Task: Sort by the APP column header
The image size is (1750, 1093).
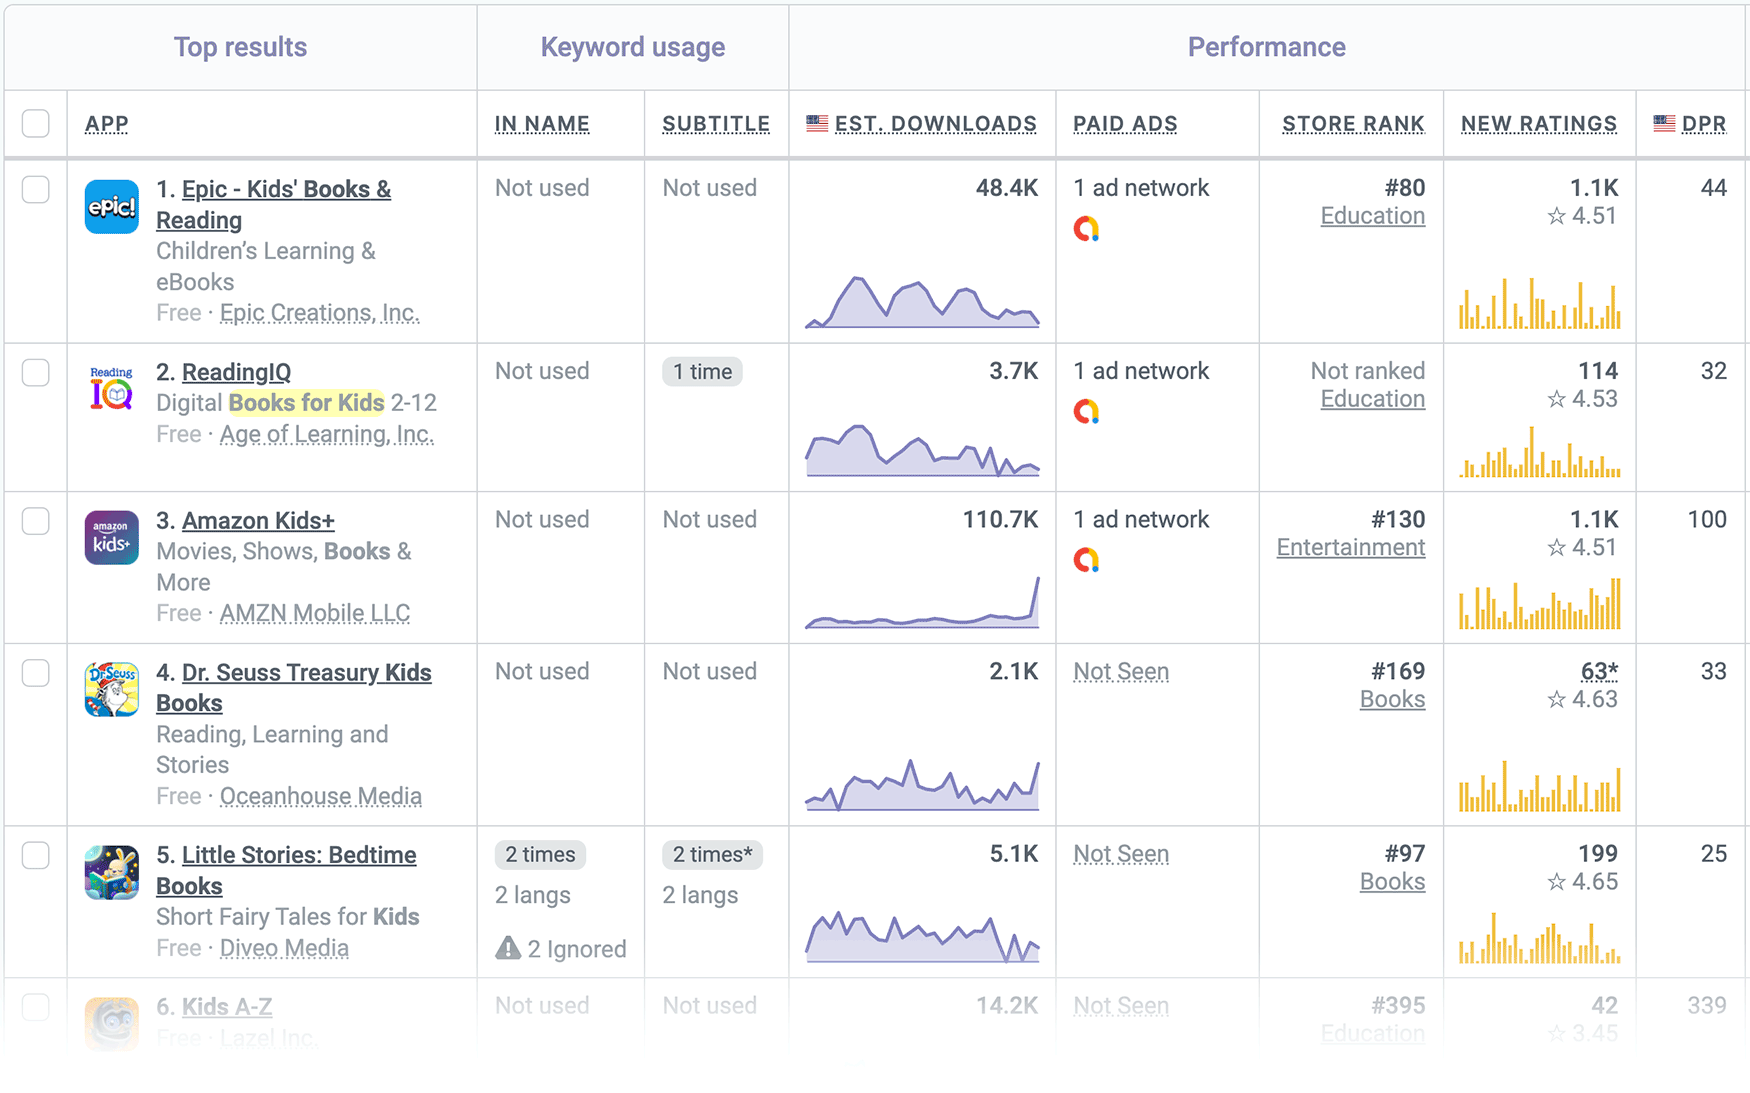Action: 107,124
